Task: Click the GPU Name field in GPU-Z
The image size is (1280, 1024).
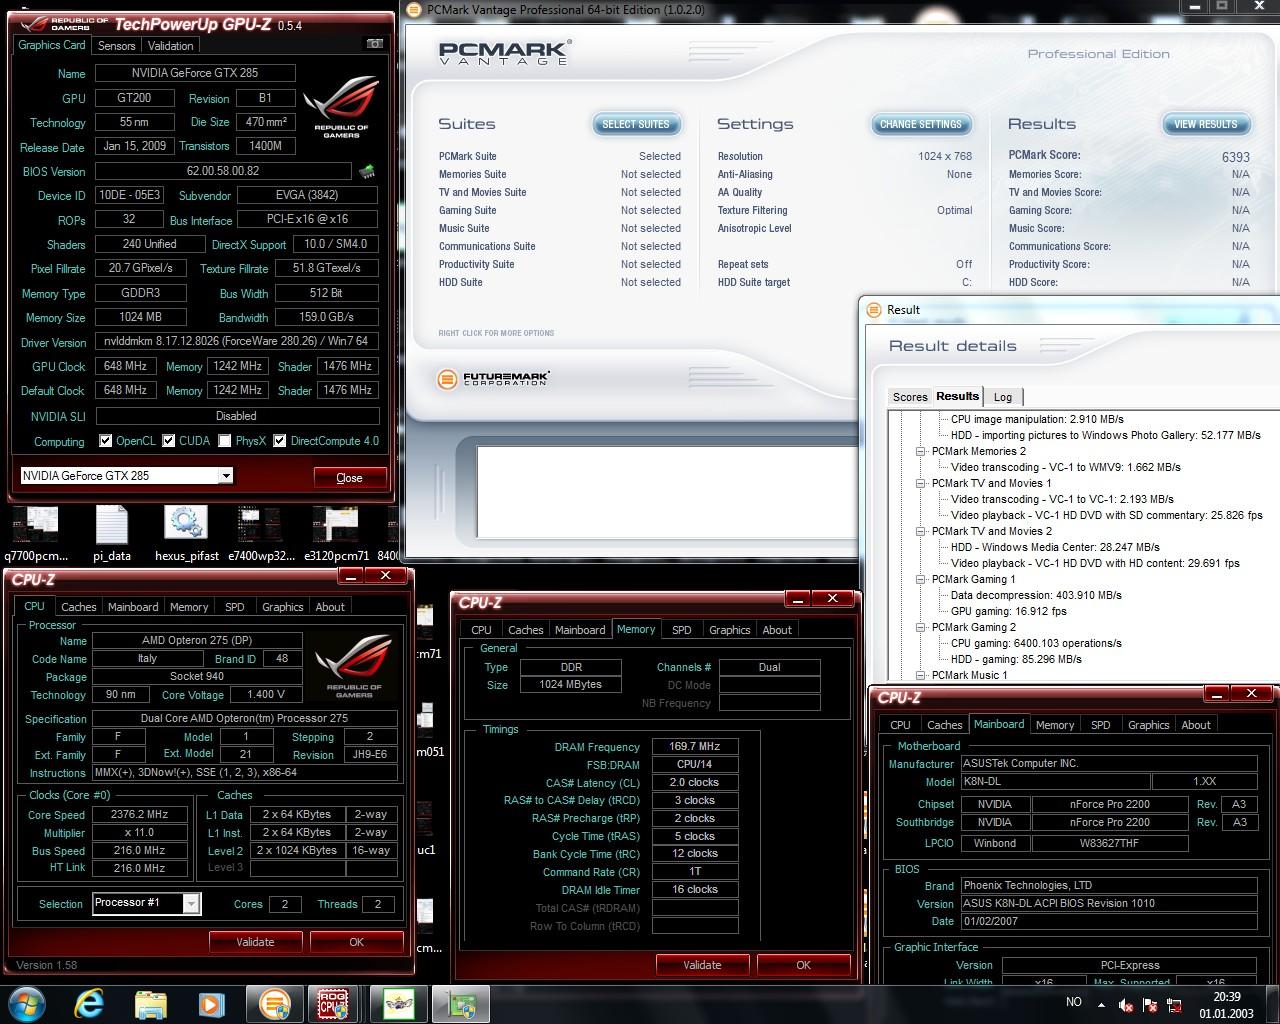Action: [x=195, y=73]
